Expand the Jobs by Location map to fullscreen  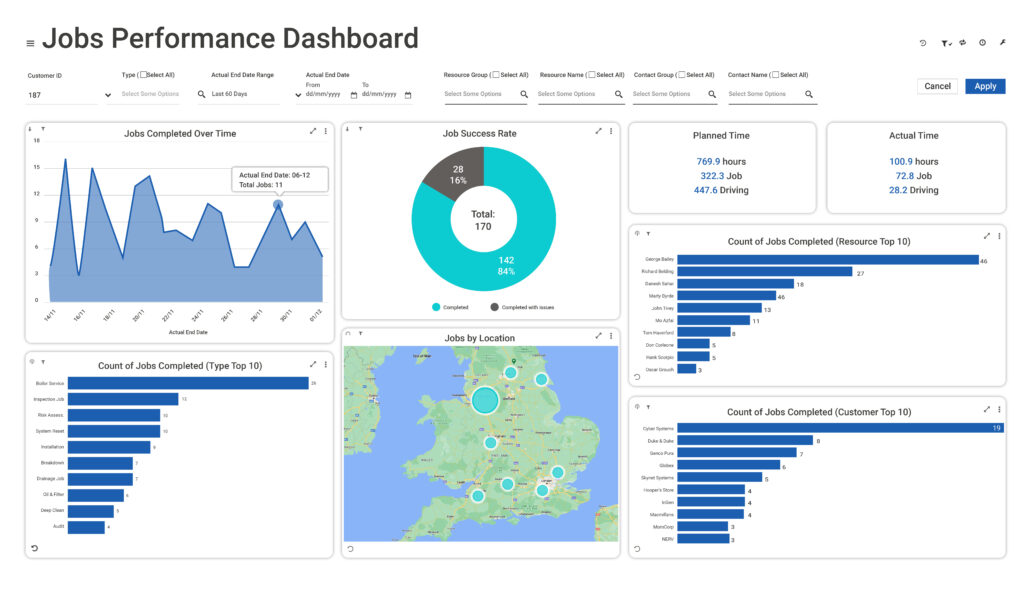[598, 337]
